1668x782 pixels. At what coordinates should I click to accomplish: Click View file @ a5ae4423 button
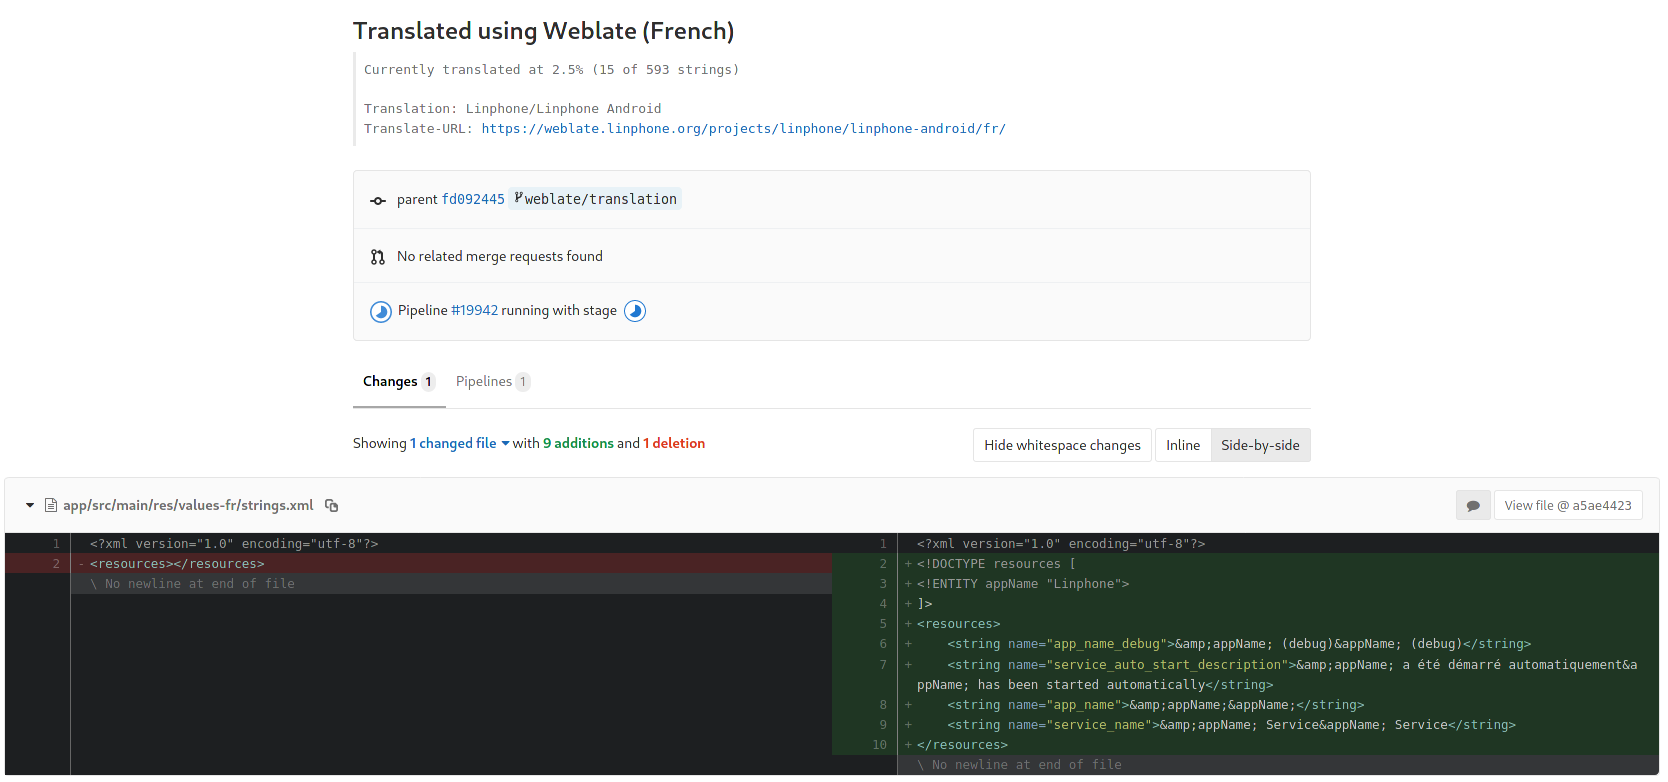tap(1568, 506)
